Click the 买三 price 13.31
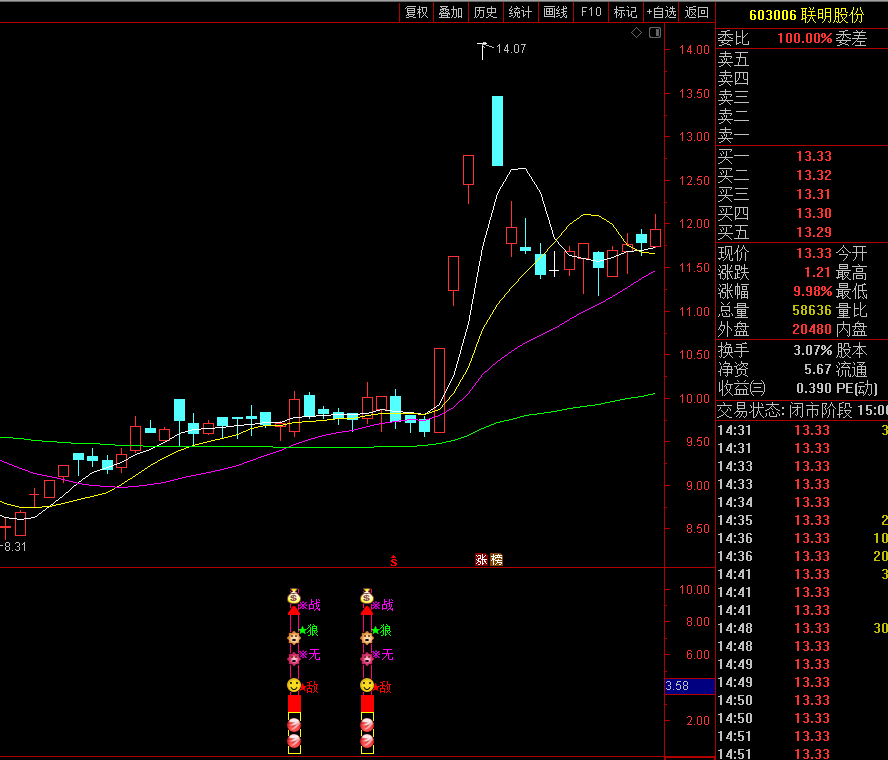Screen dimensions: 888x760 point(814,194)
